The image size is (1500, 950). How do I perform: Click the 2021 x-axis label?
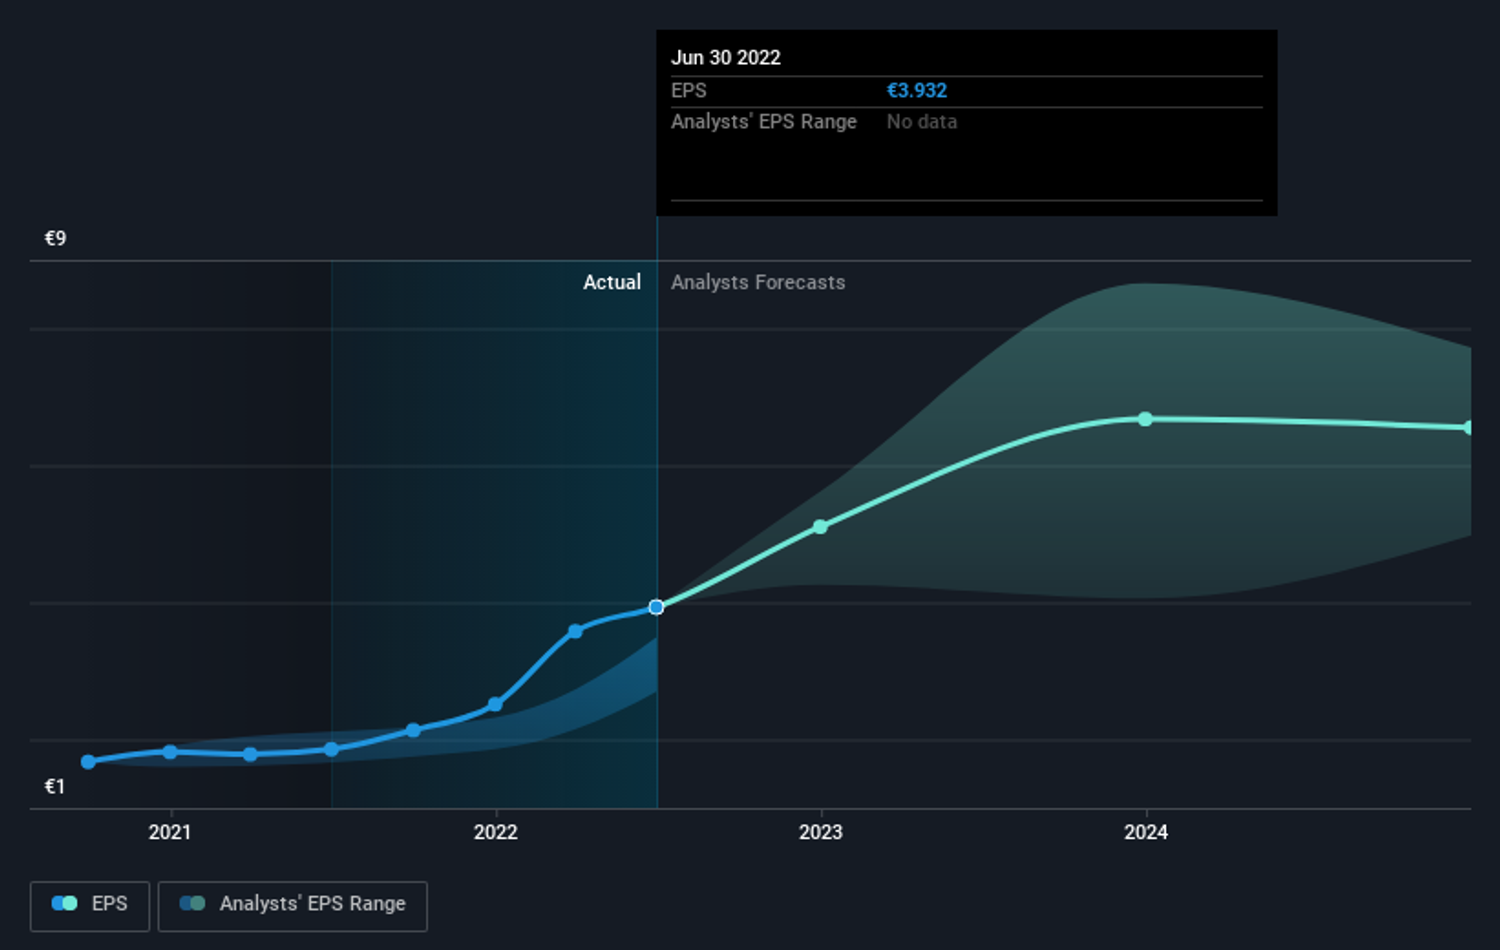(x=170, y=832)
